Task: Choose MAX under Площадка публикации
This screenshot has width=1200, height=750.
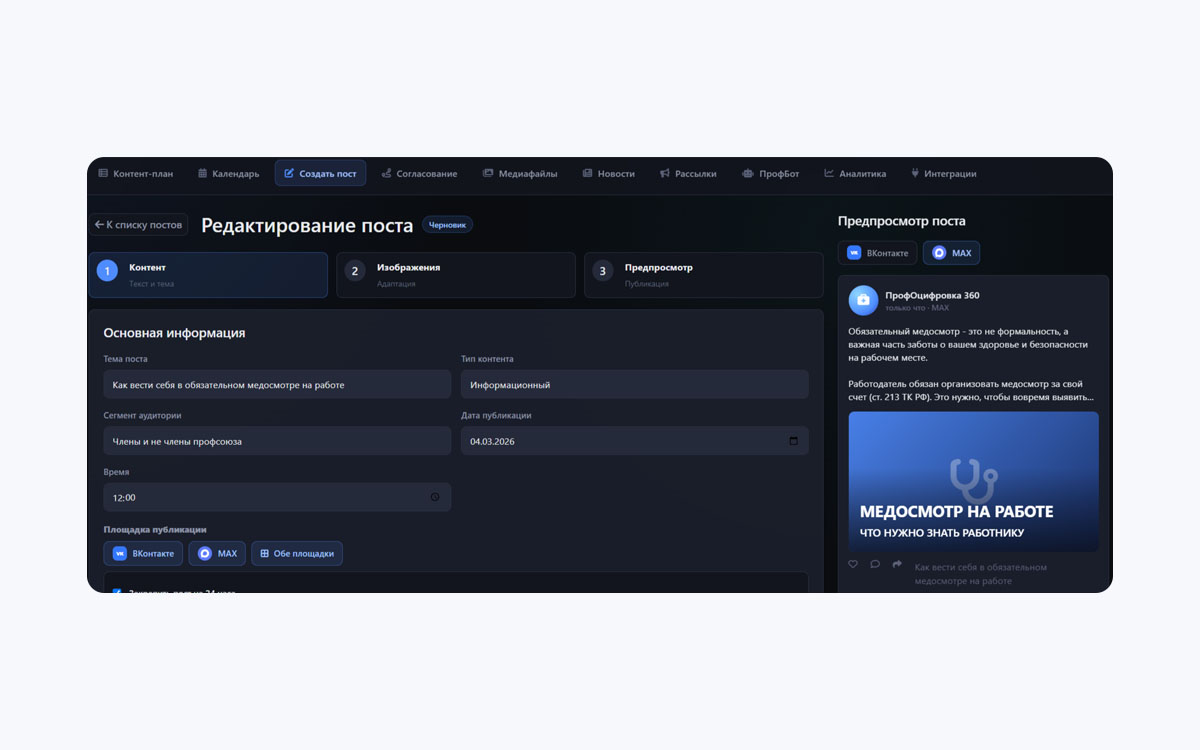Action: coord(217,553)
